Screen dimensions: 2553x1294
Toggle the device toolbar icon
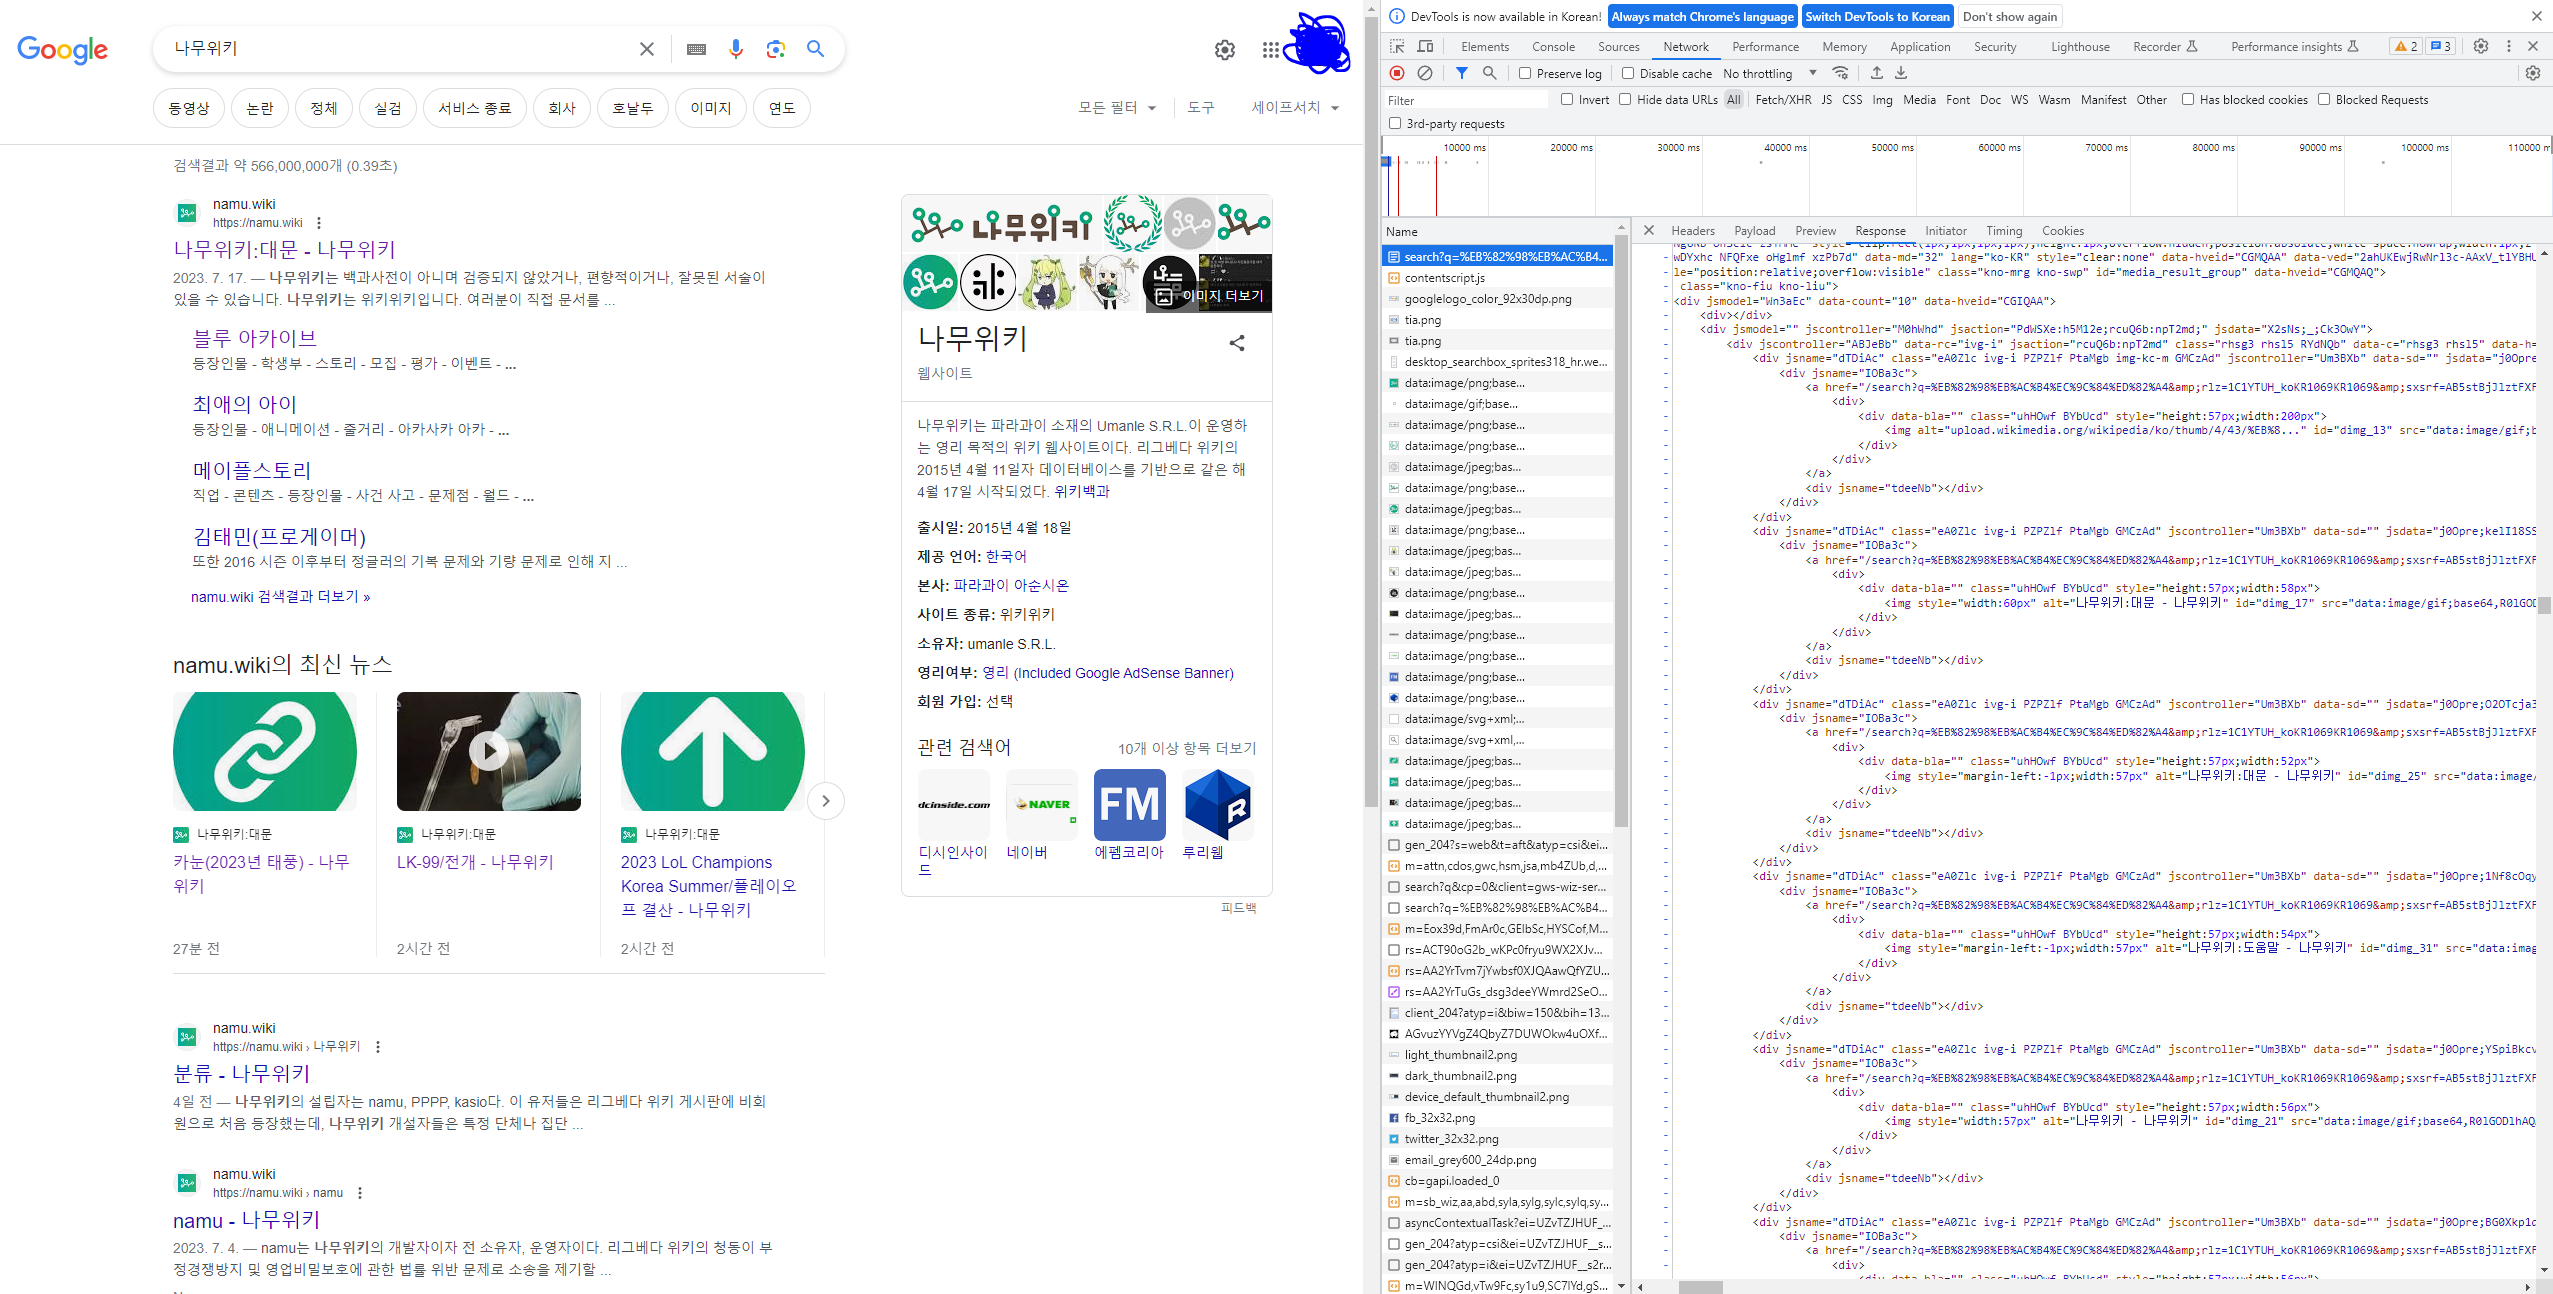click(1425, 46)
